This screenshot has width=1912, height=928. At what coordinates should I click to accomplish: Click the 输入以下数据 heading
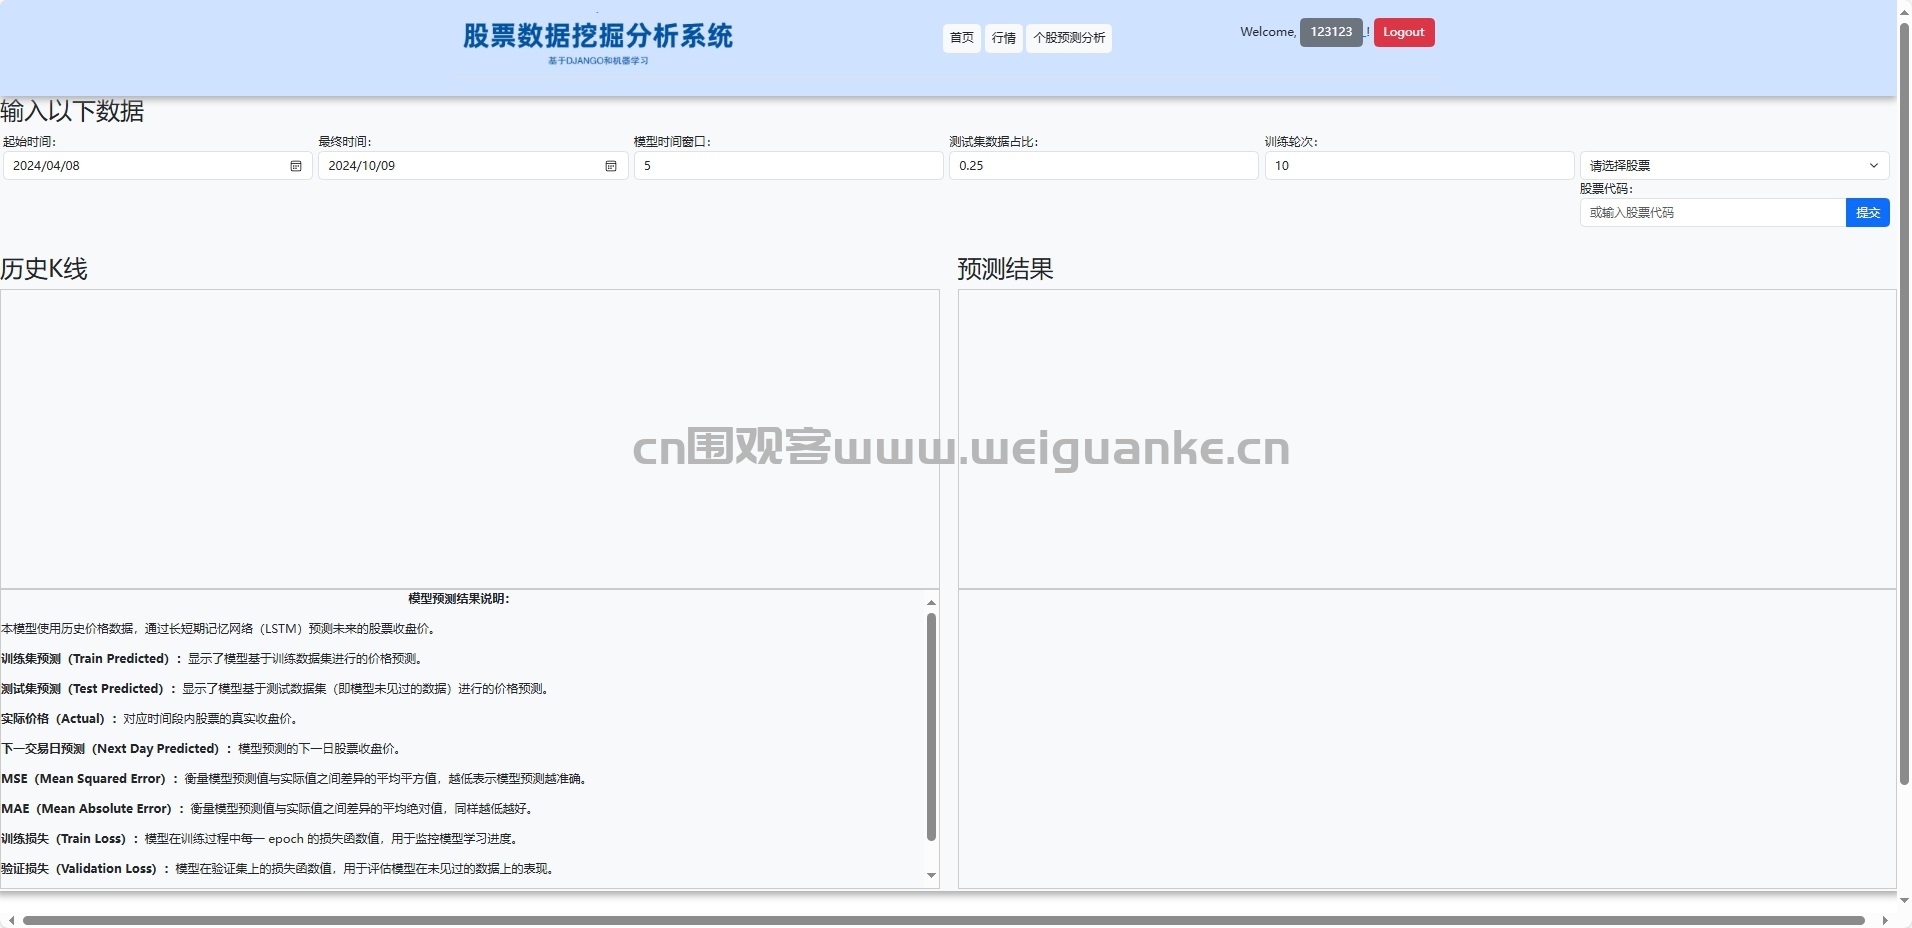click(72, 111)
